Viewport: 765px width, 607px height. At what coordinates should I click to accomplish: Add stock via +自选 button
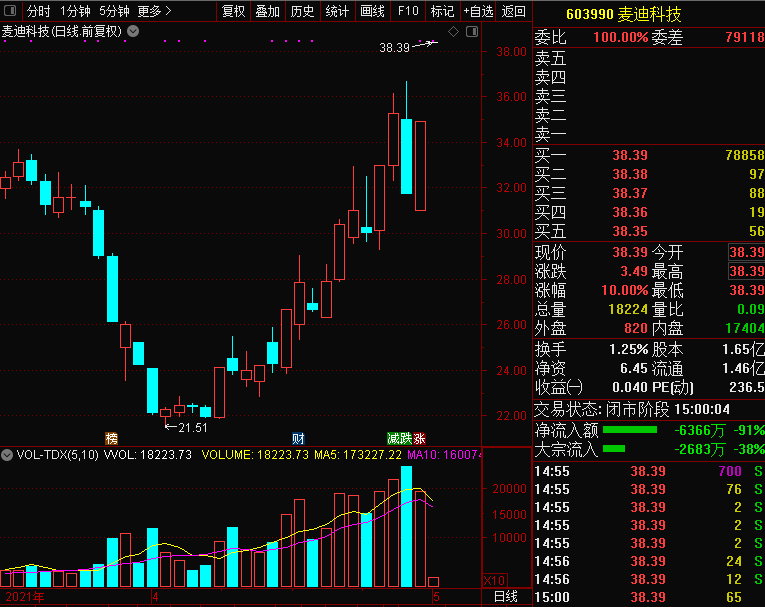click(478, 11)
